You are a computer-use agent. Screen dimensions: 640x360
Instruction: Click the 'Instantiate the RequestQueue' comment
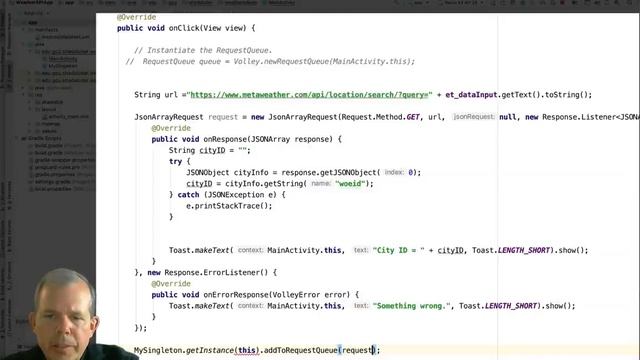[x=203, y=50]
